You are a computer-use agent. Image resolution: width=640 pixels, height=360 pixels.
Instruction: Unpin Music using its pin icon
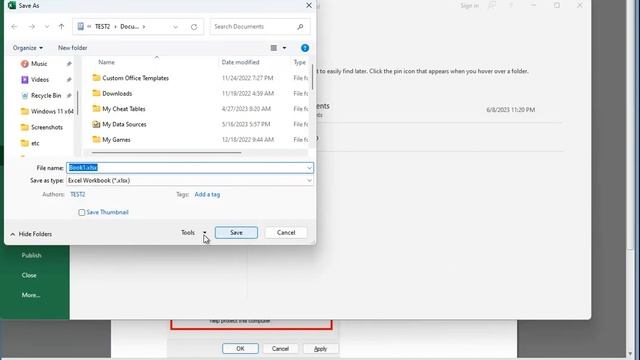click(69, 64)
